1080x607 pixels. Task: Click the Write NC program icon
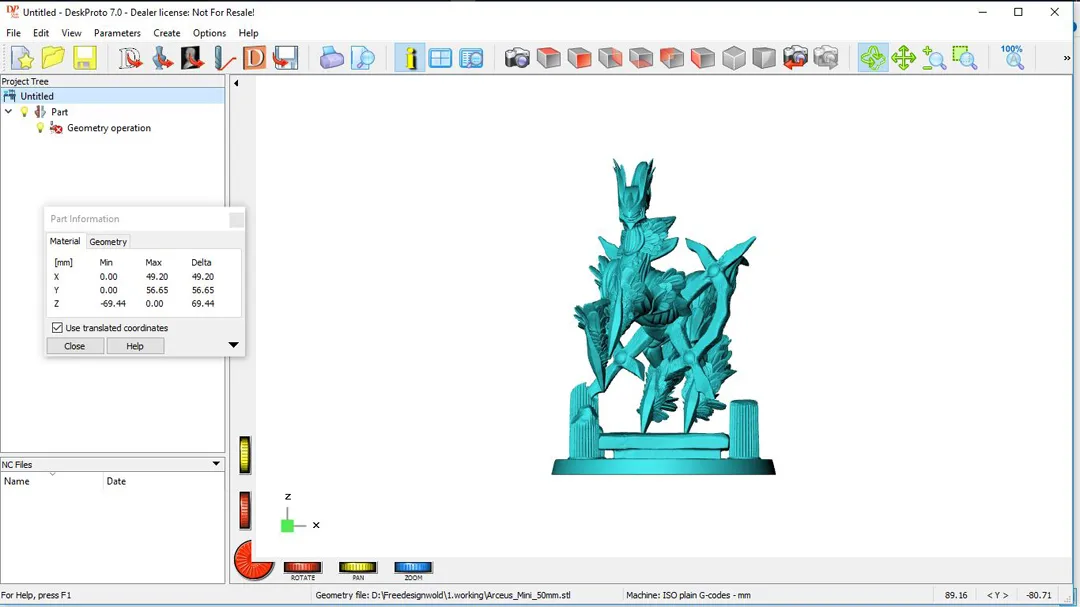tap(285, 58)
